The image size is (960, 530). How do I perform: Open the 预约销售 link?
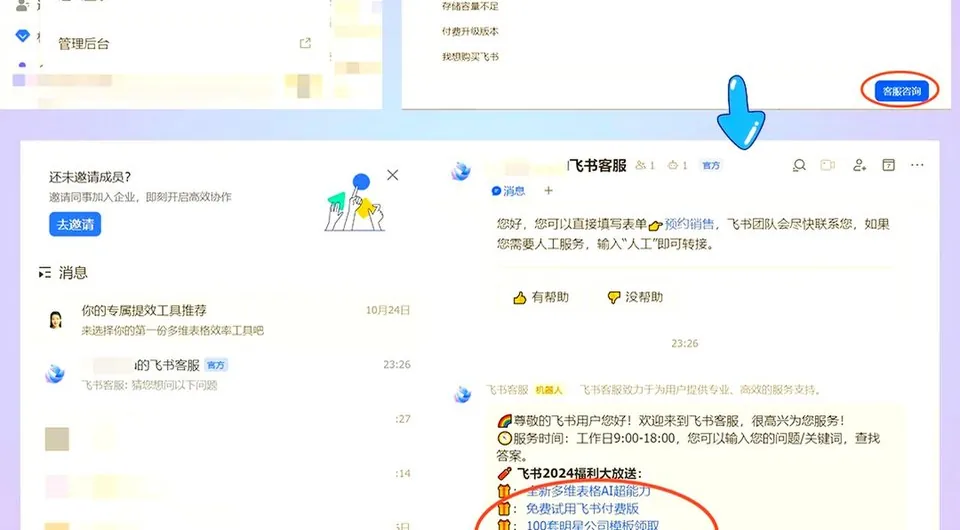[x=689, y=224]
